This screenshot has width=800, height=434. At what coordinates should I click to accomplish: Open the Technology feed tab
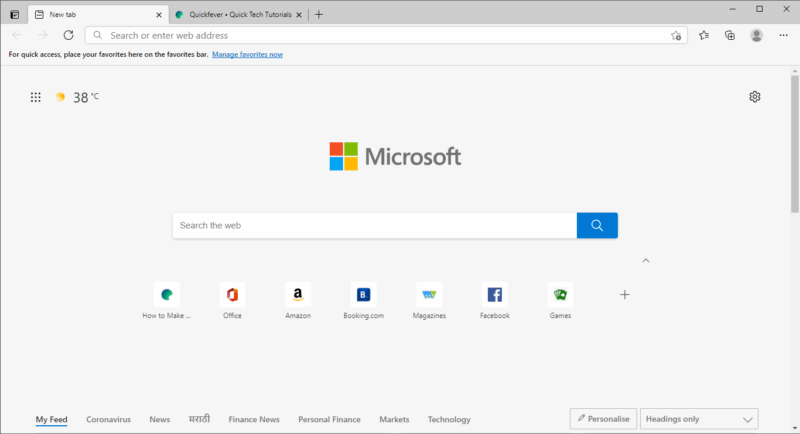pyautogui.click(x=449, y=419)
